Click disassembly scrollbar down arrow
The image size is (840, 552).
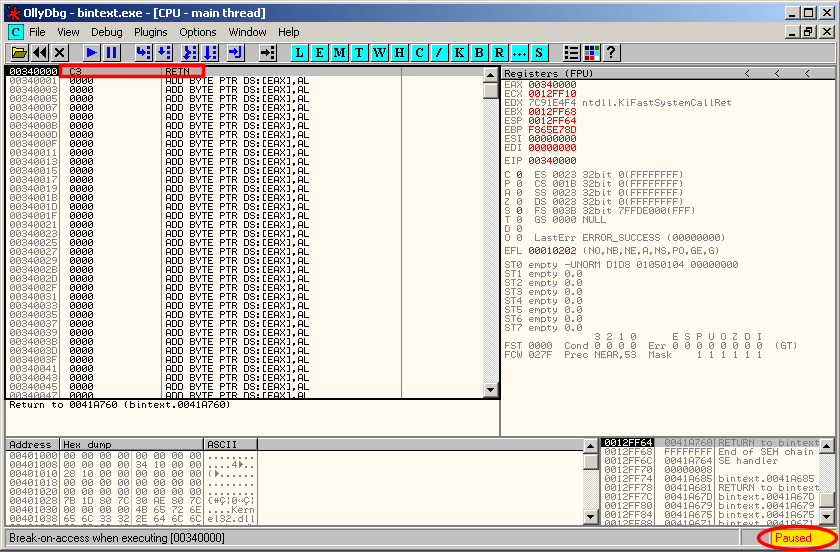[490, 390]
